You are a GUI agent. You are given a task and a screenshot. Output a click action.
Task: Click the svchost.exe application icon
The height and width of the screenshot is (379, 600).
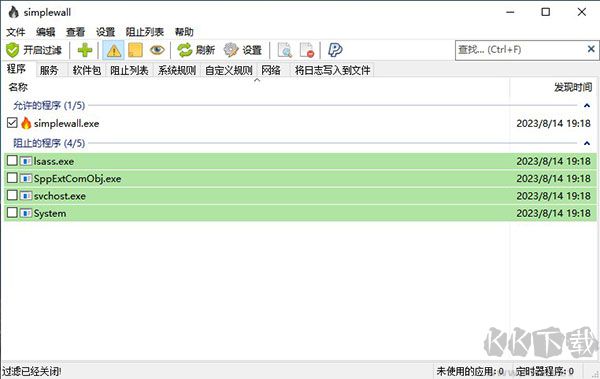coord(26,196)
